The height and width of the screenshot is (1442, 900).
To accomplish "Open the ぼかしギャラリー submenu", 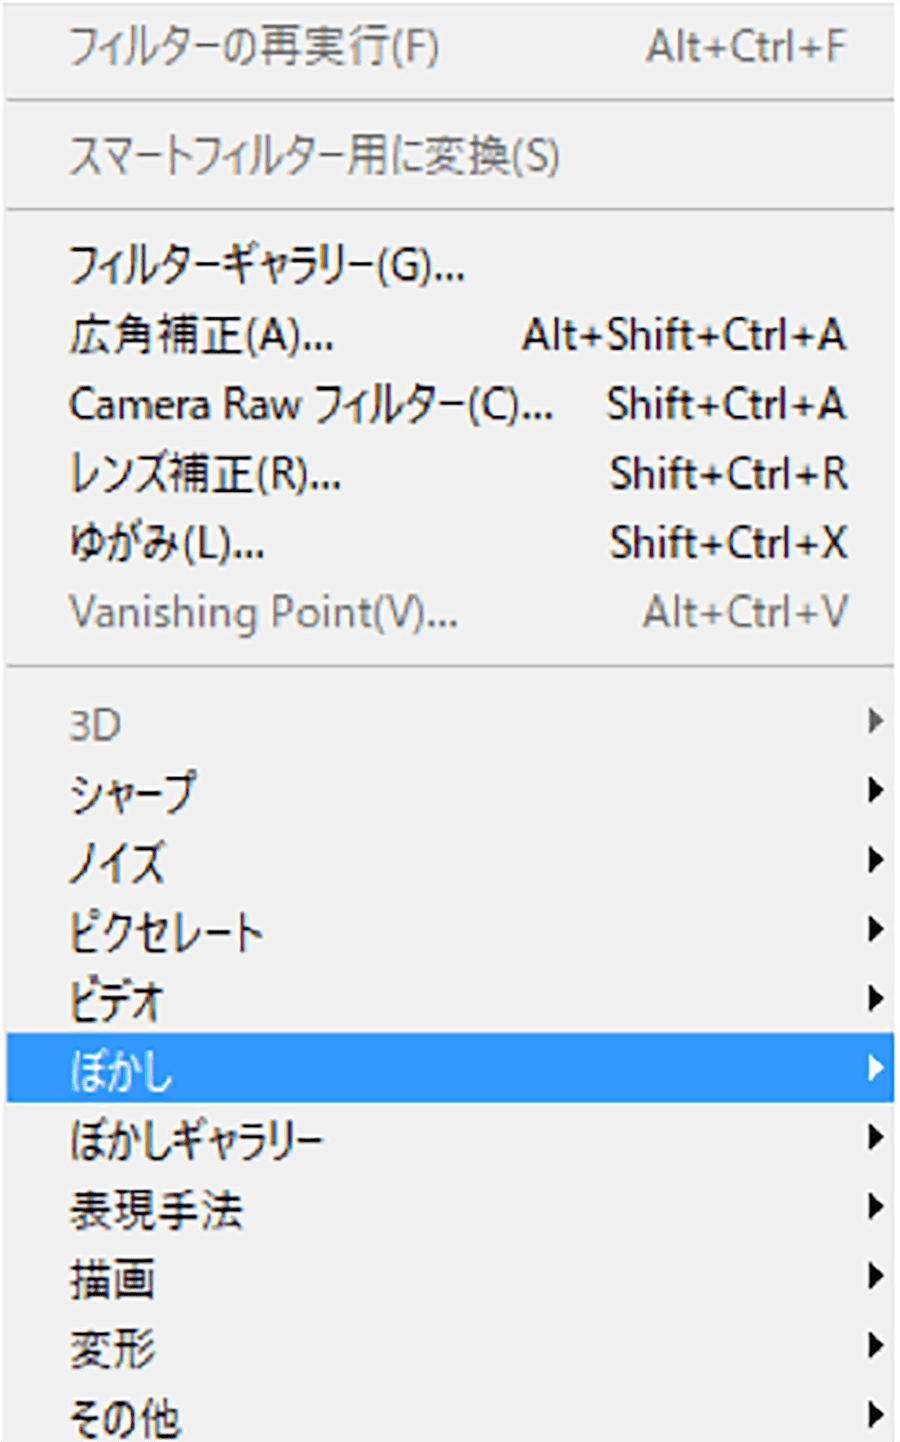I will 196,1138.
